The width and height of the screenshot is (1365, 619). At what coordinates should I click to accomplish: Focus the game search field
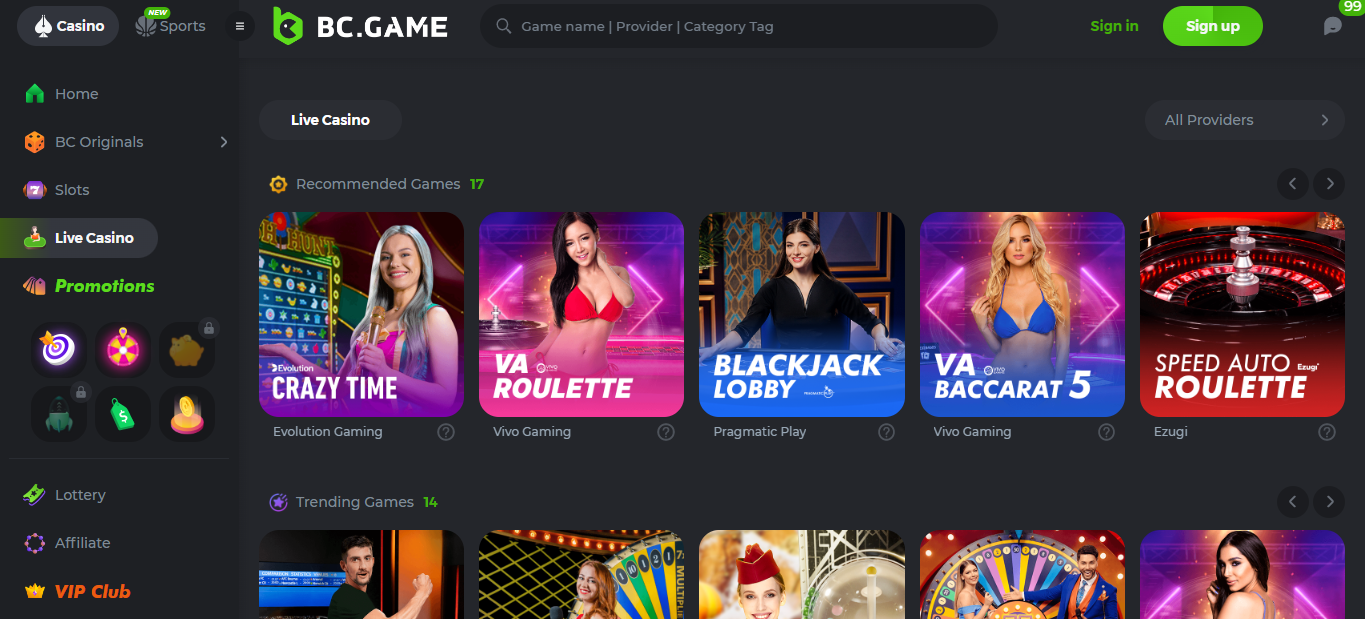pos(739,26)
